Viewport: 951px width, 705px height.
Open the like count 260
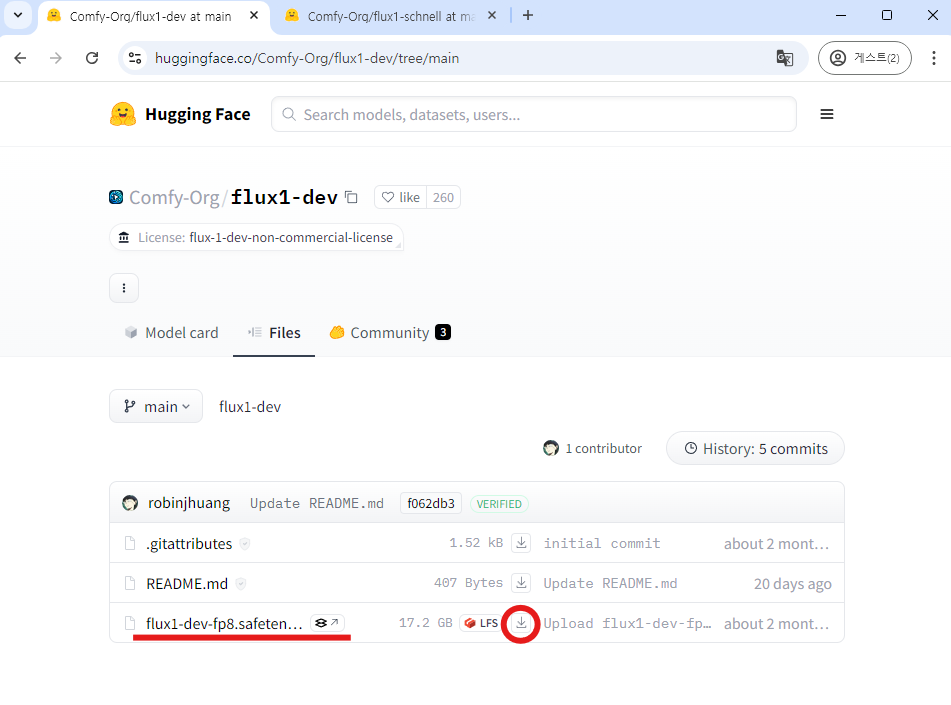[x=443, y=197]
